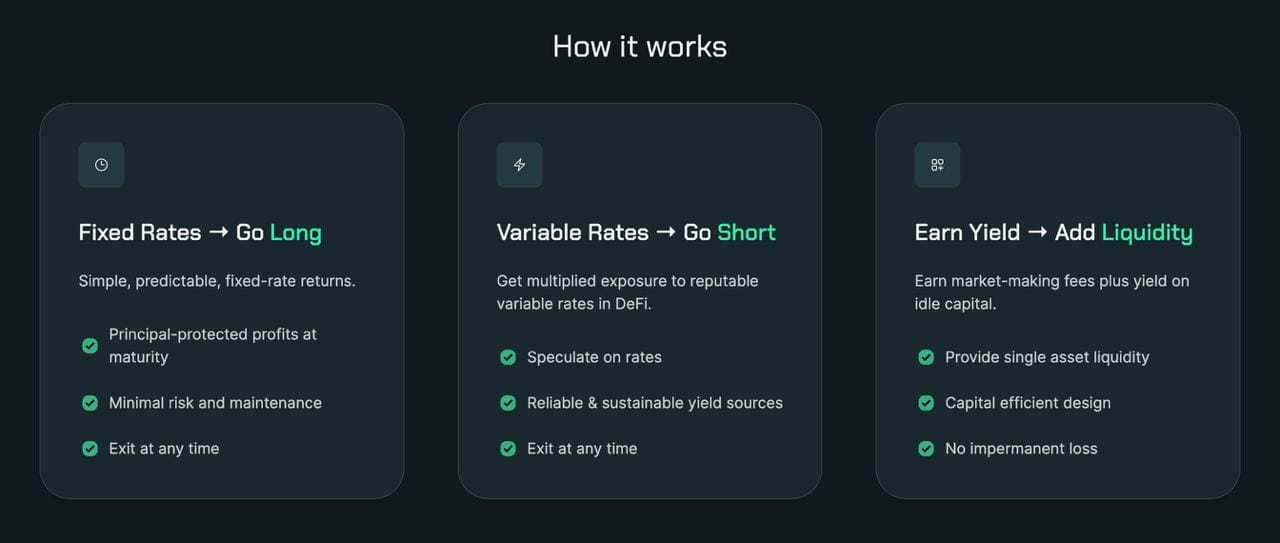Click checkmark next to Capital efficient design

[x=926, y=403]
